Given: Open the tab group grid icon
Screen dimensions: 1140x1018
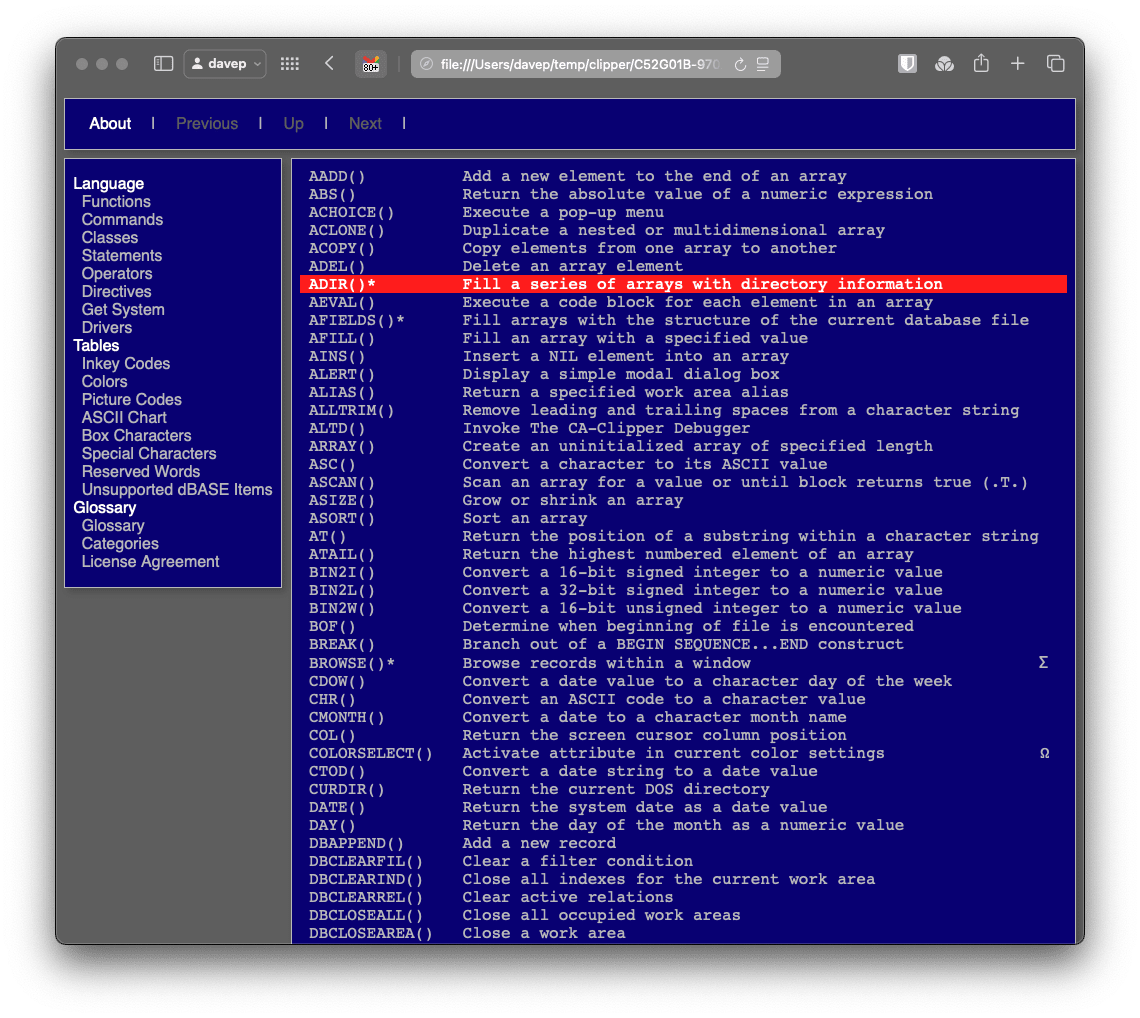Looking at the screenshot, I should 290,64.
